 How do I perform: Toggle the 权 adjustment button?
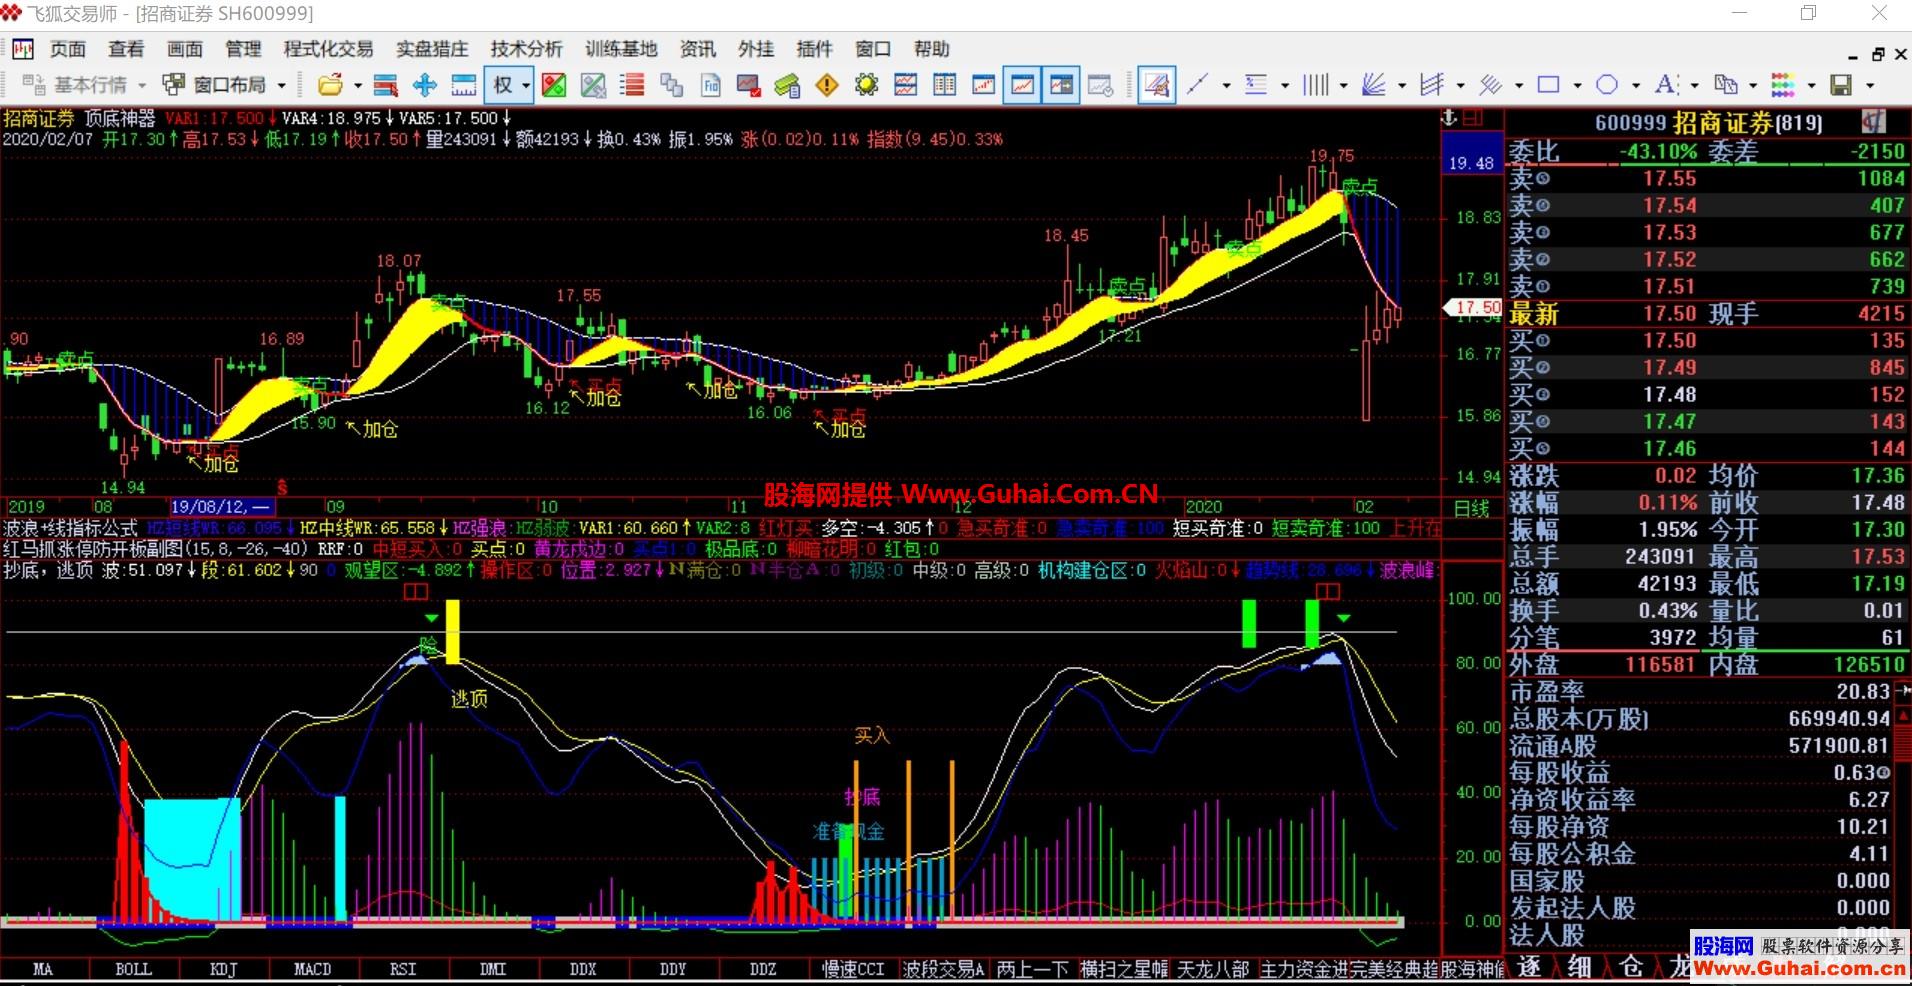point(503,85)
